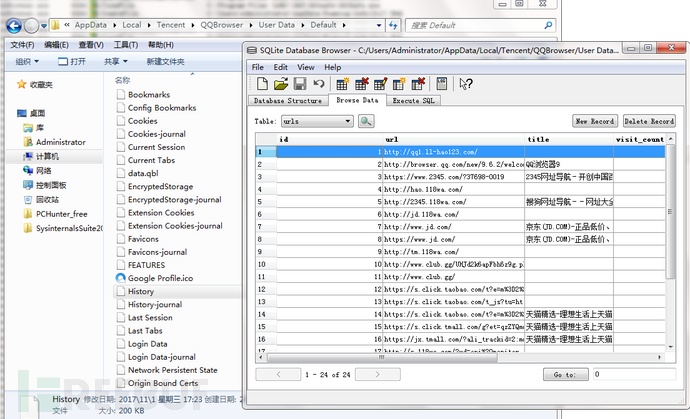
Task: Switch to the Database Structure tab
Action: point(288,101)
